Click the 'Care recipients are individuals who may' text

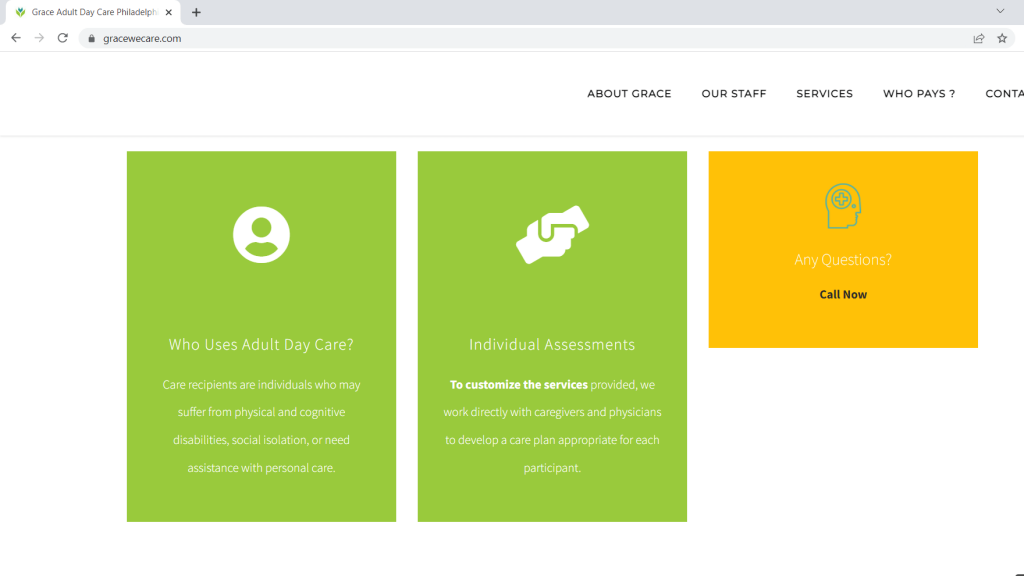click(x=261, y=385)
